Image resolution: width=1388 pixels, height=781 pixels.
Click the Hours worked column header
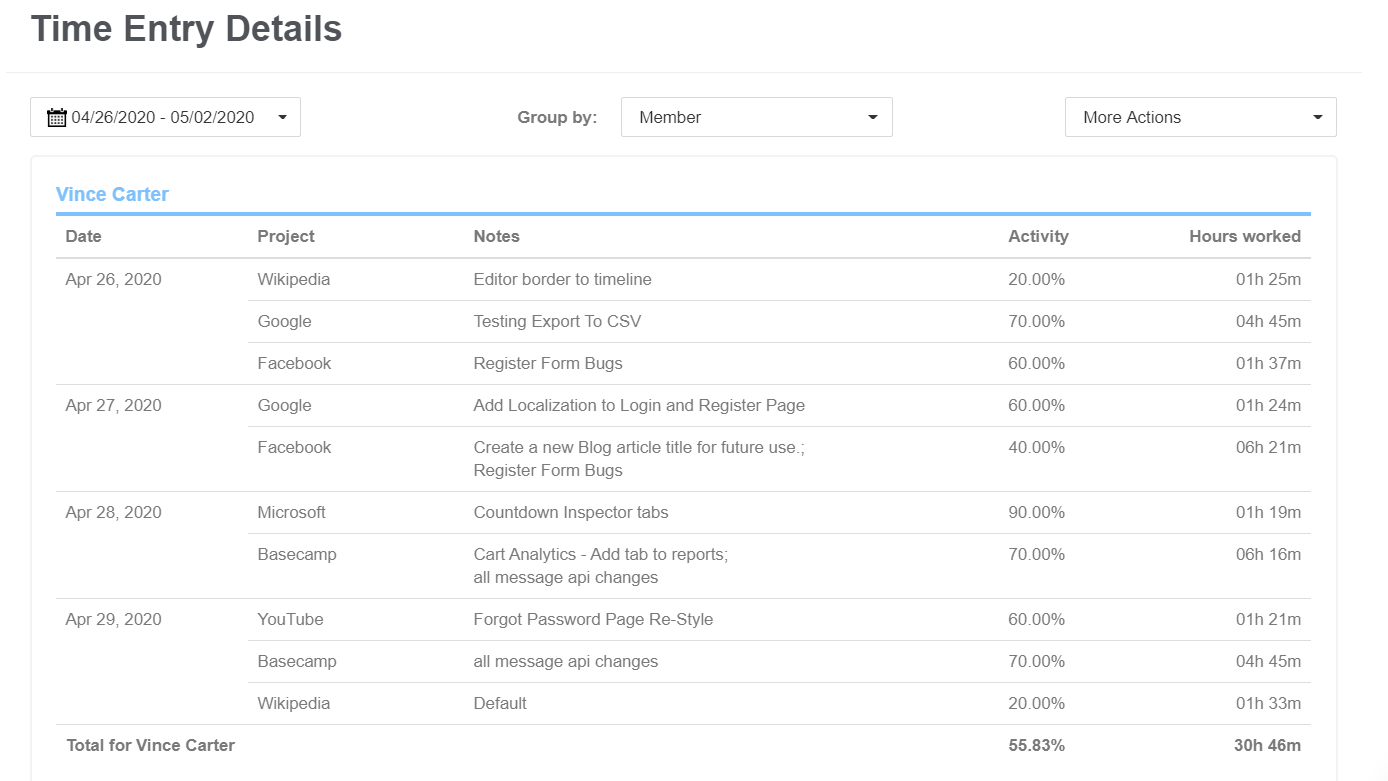1244,237
